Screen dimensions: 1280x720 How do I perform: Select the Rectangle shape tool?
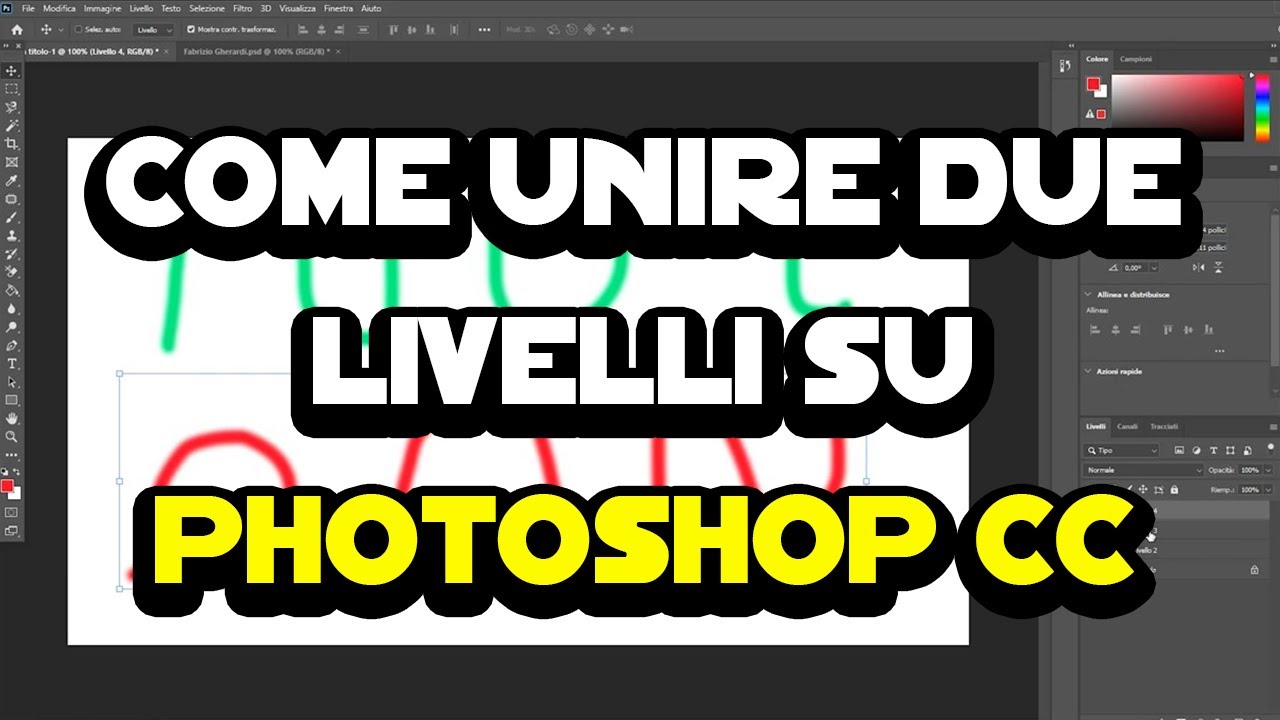[12, 400]
